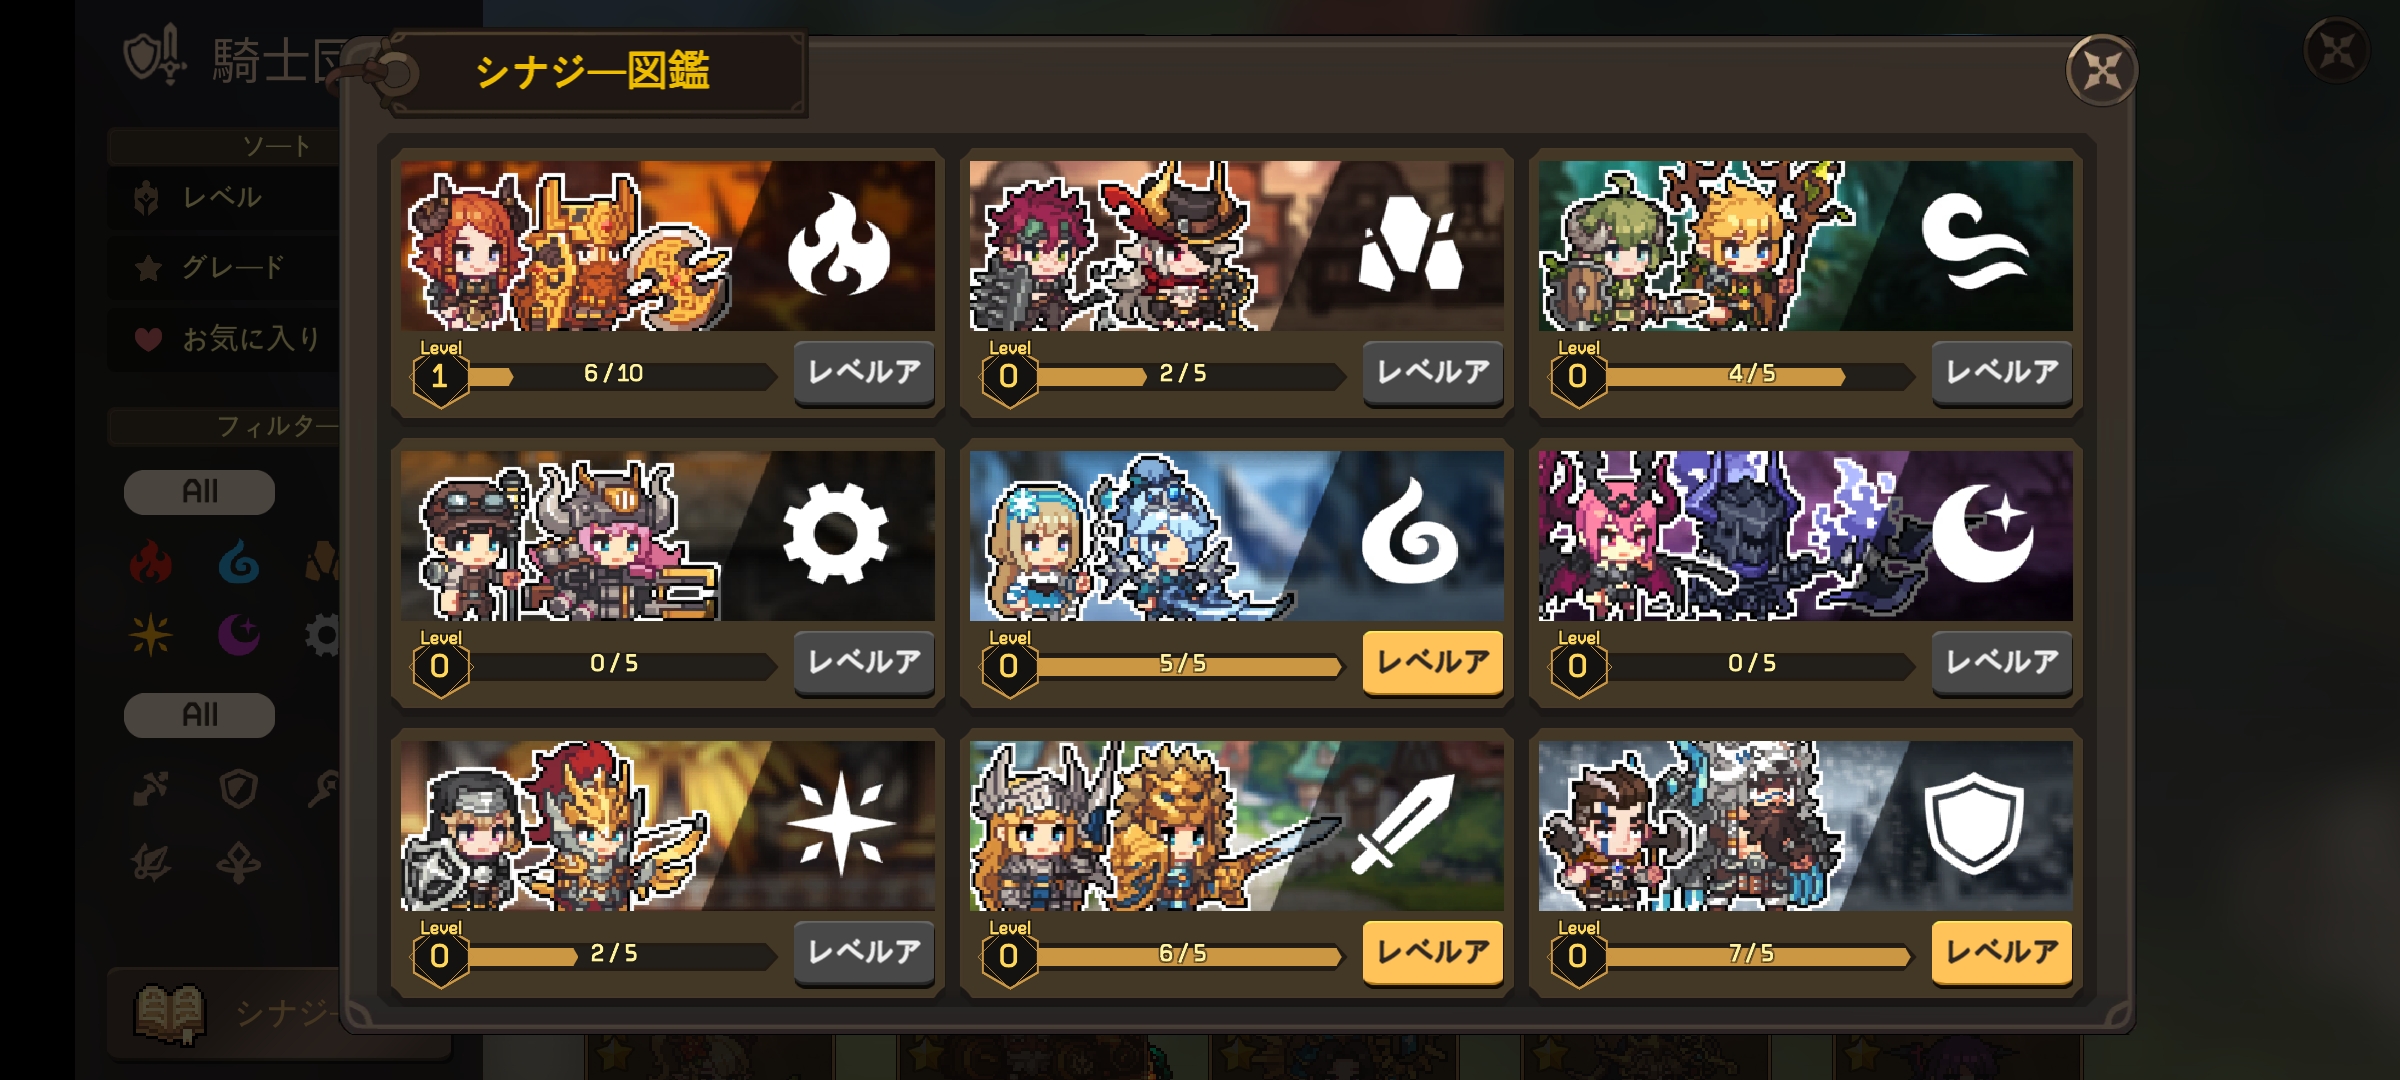Level up the shield synergy (7/5)

point(2002,952)
